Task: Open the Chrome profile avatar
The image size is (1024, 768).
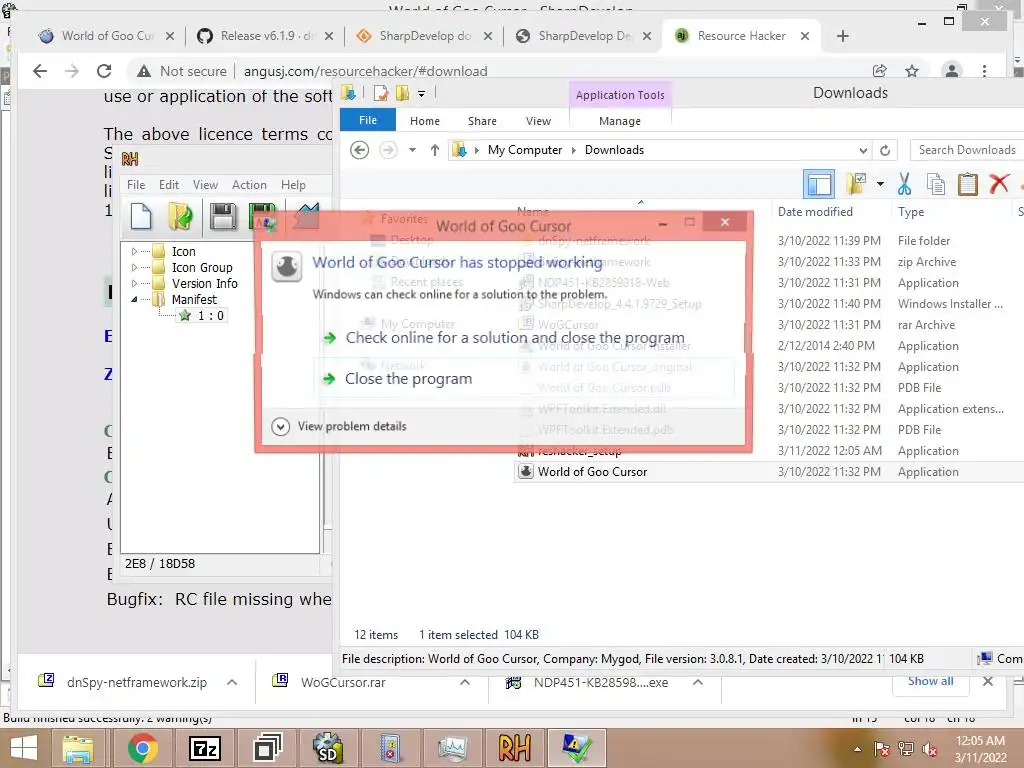Action: click(x=952, y=71)
